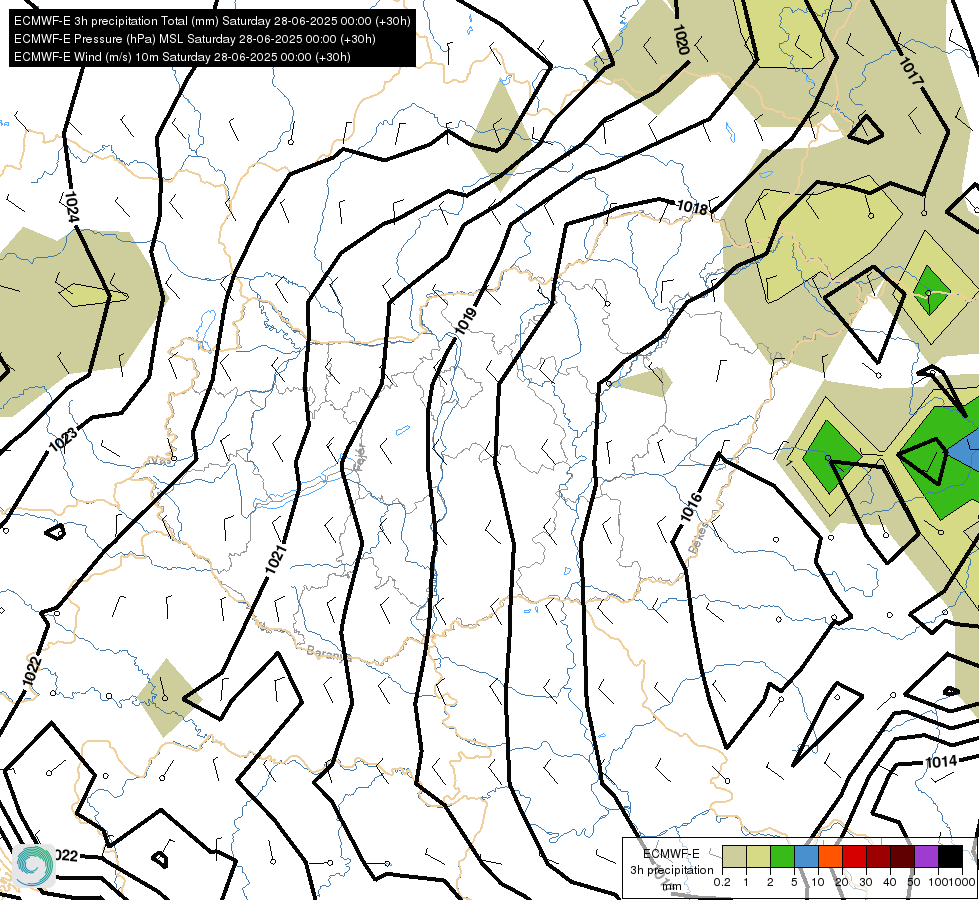Click the 'Fejér' county label on the map
979x900 pixels.
(x=362, y=458)
